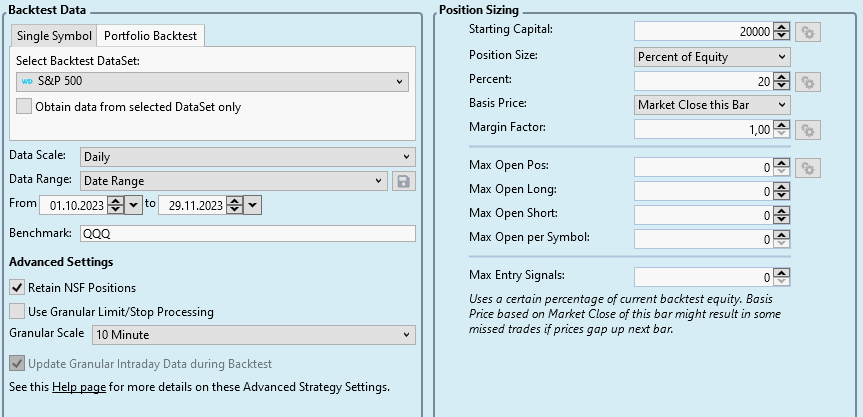The image size is (863, 417).
Task: Click the gear icon next to Starting Capital
Action: click(x=808, y=32)
